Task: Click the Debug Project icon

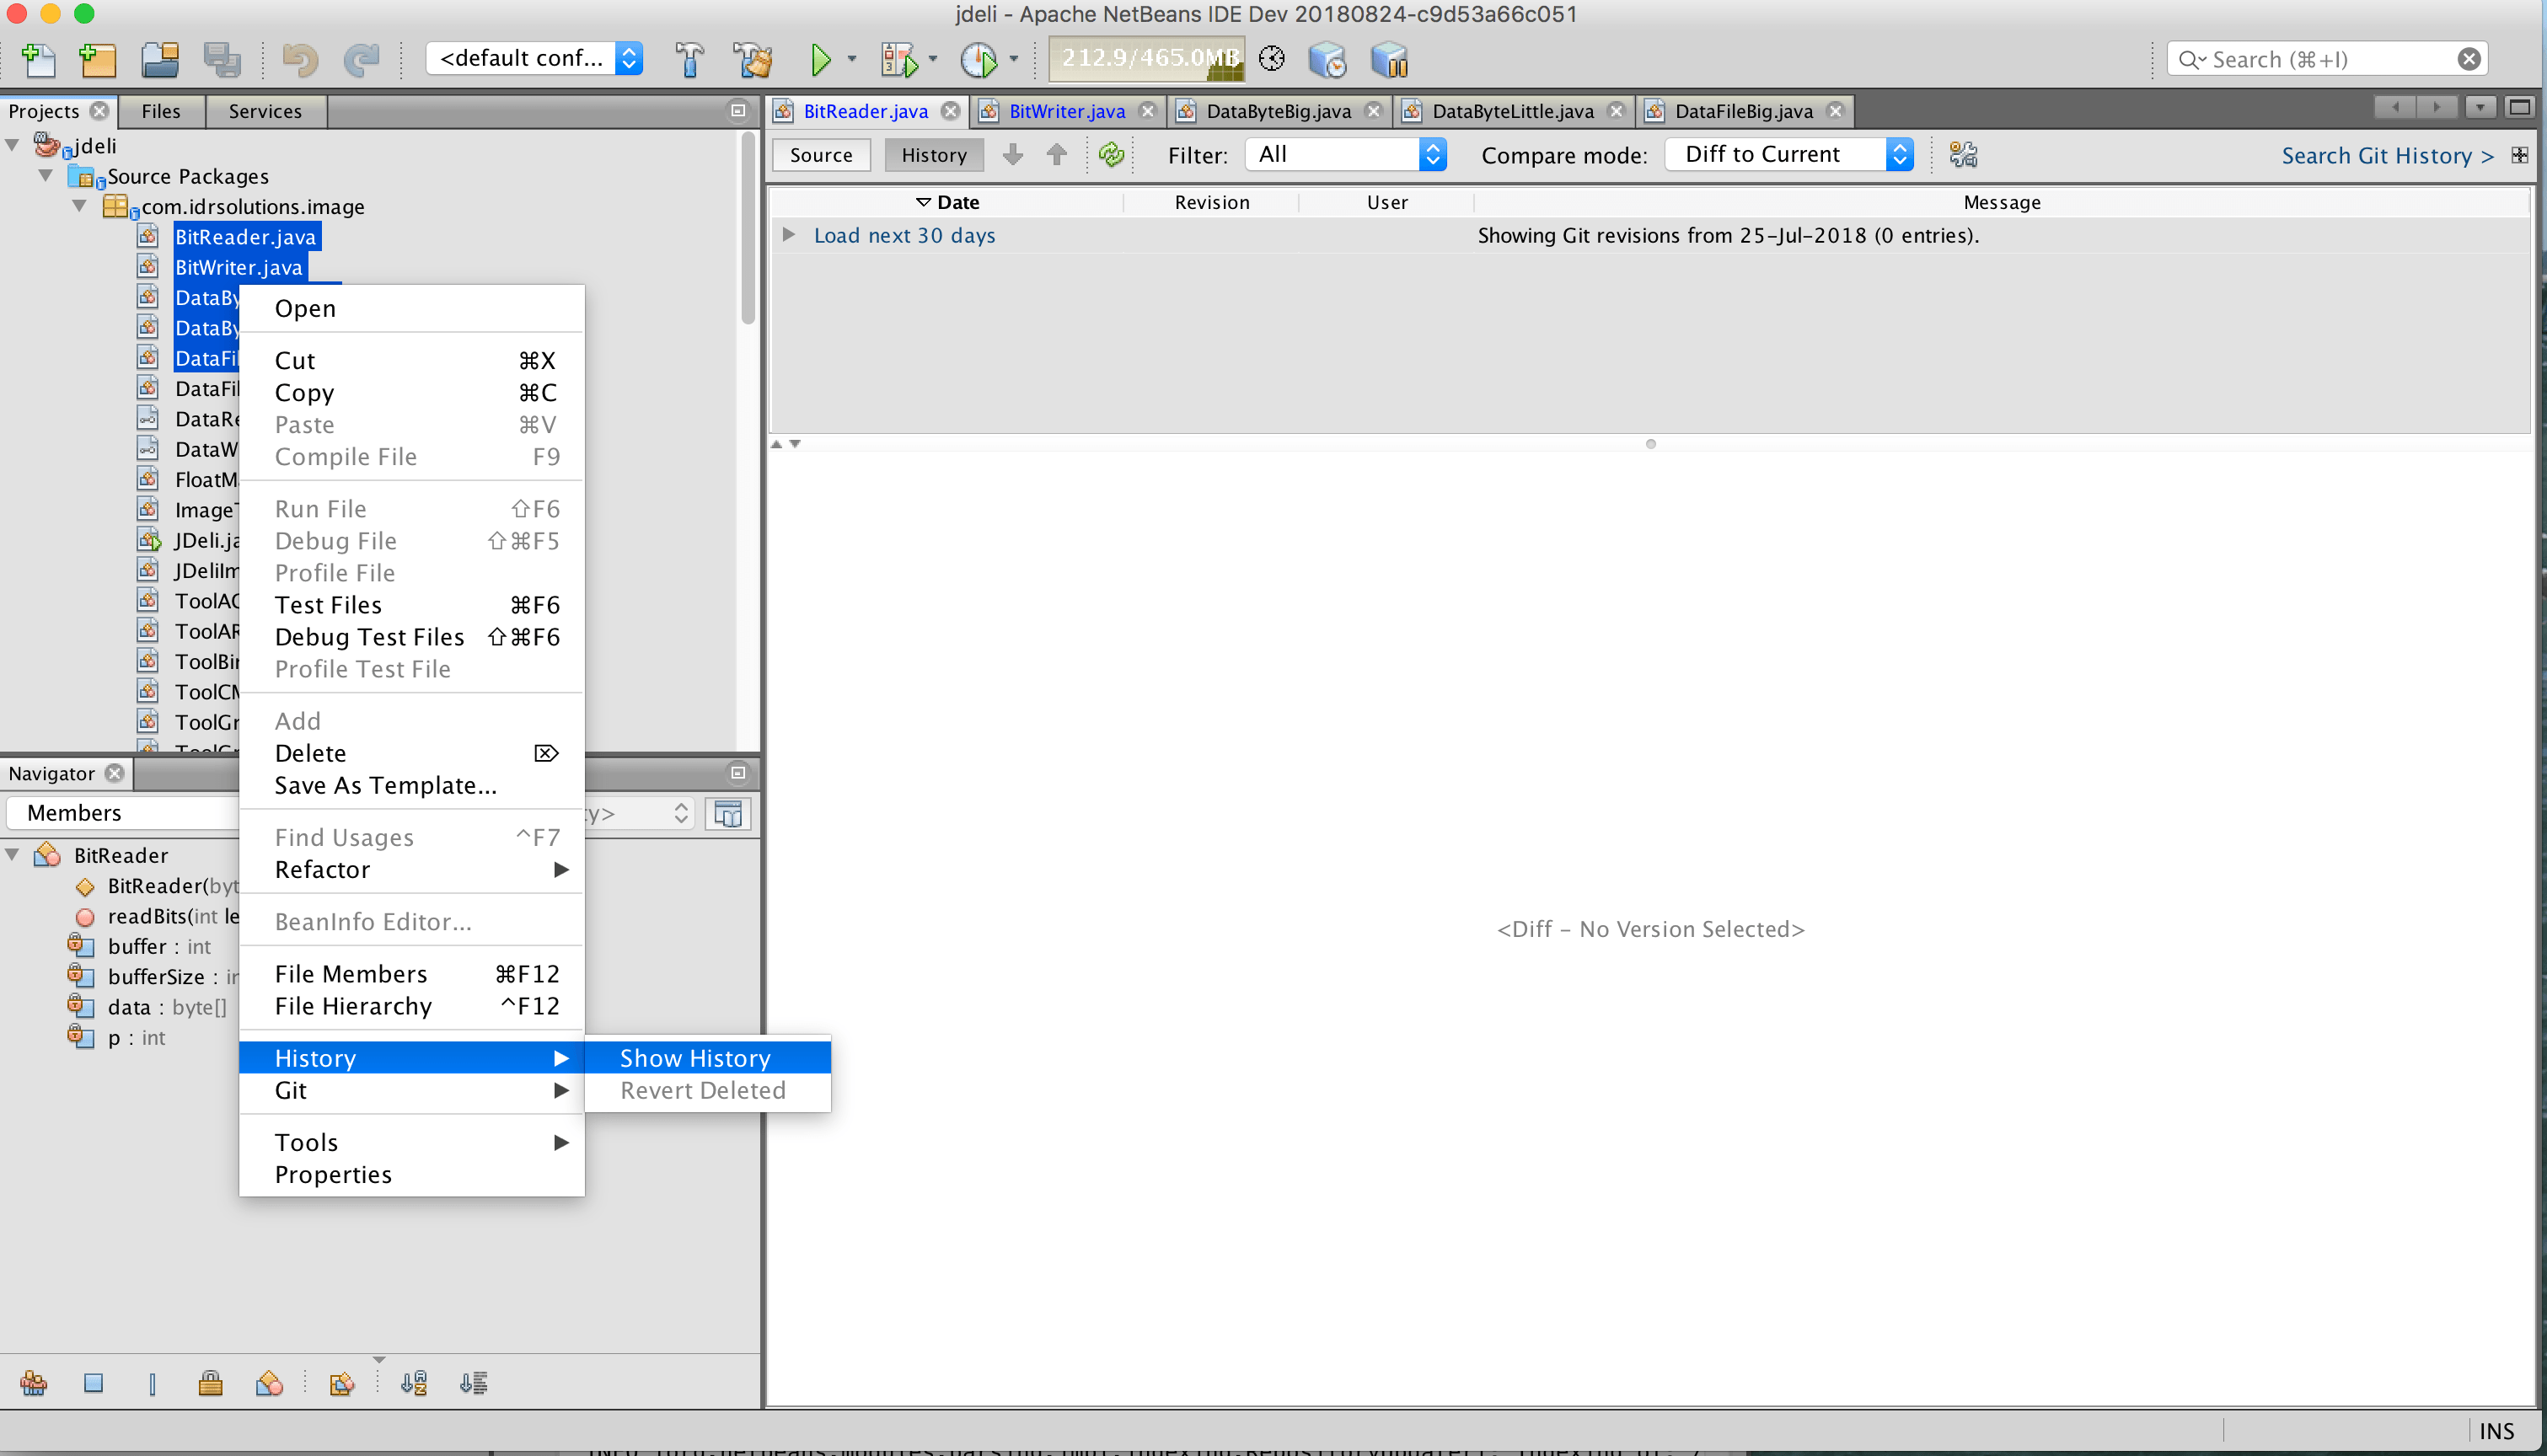Action: coord(898,60)
